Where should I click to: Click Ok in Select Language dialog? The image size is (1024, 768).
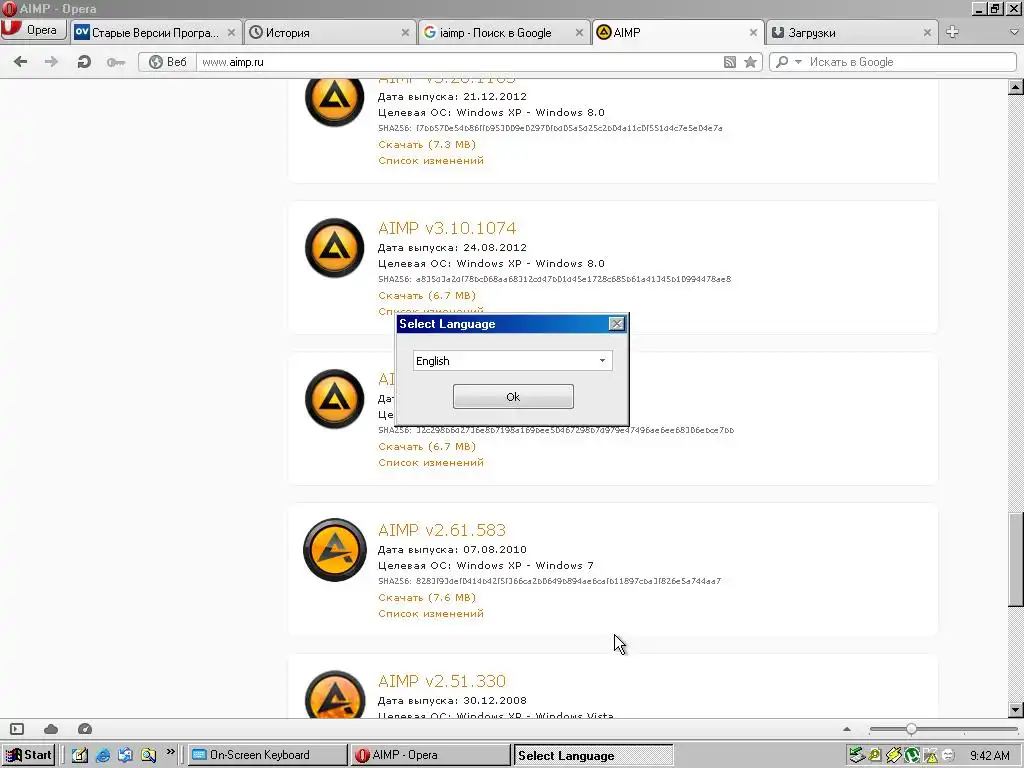click(513, 396)
